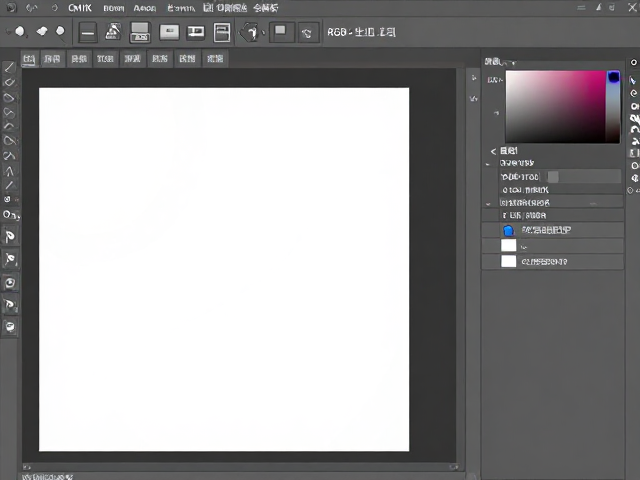Click the spiral icon below the cursor arrow on far right
Screen dimensions: 640x480
(633, 93)
